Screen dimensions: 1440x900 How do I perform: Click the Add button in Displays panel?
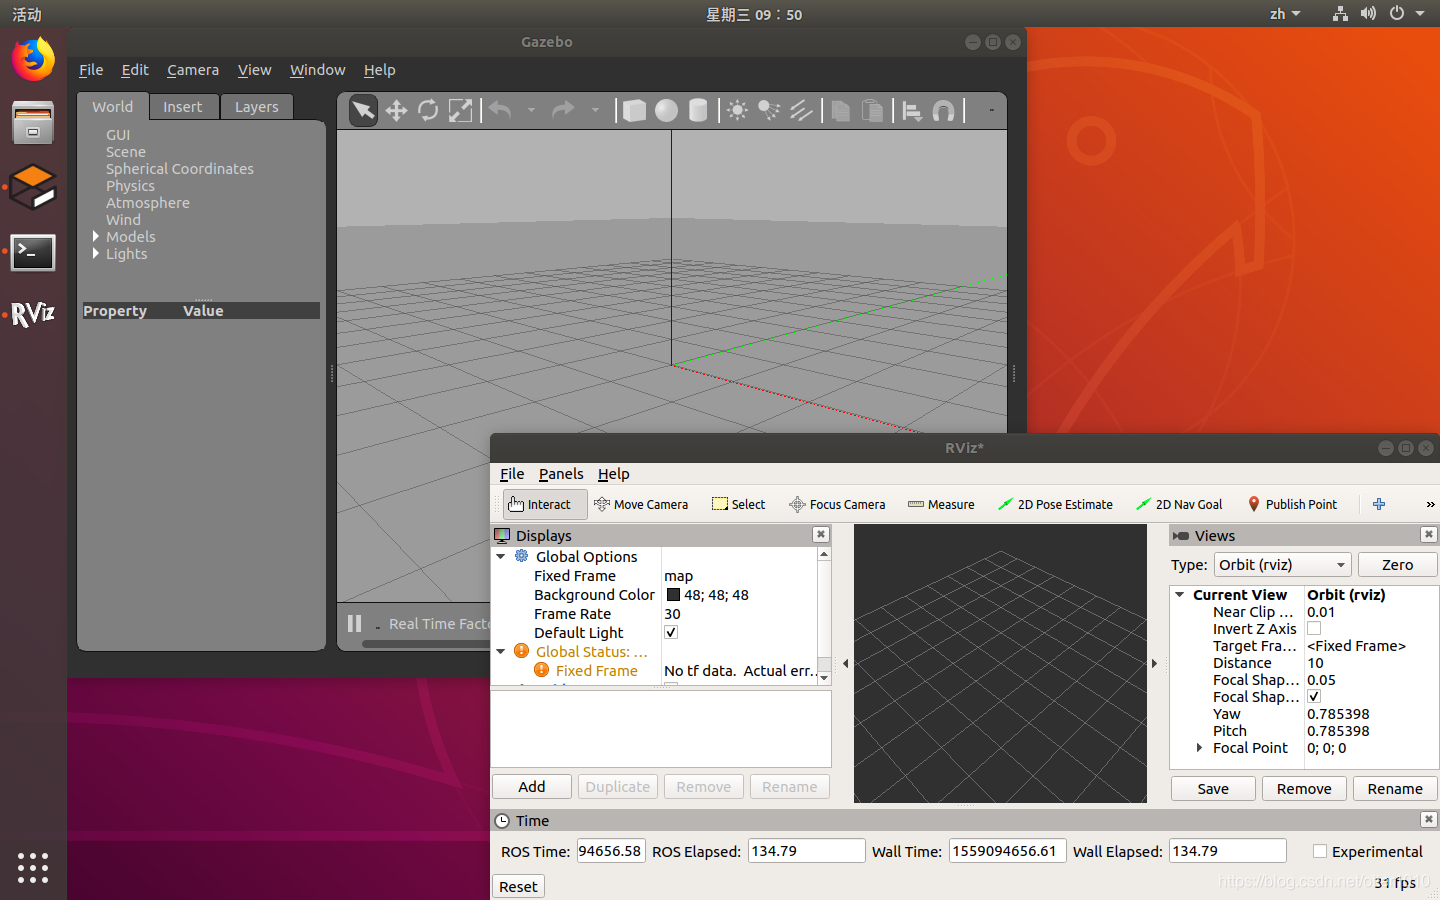point(532,787)
